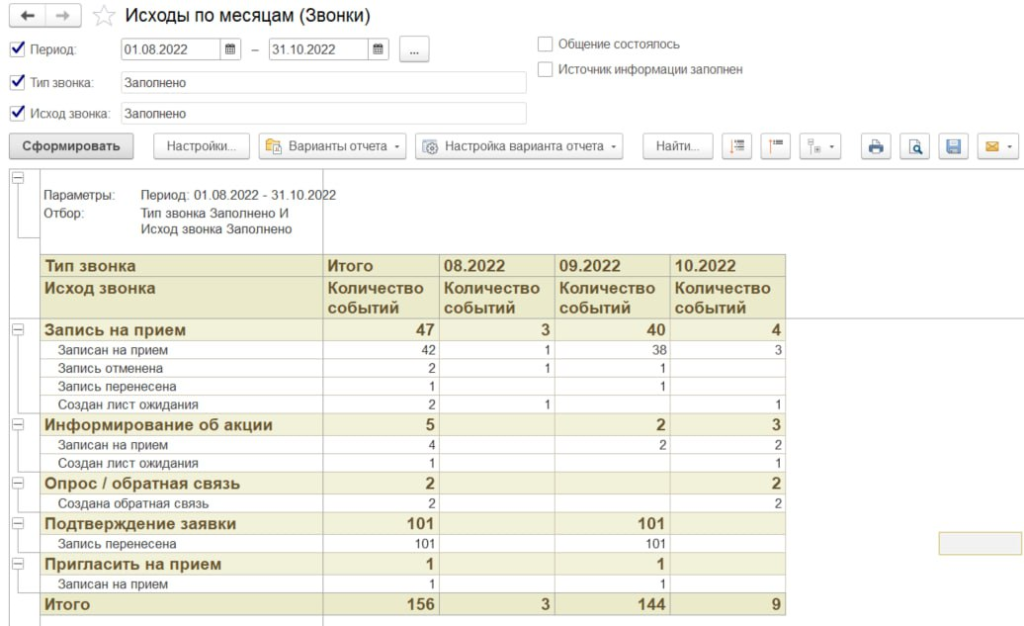
Task: Save the report using the diskette icon
Action: pyautogui.click(x=953, y=147)
